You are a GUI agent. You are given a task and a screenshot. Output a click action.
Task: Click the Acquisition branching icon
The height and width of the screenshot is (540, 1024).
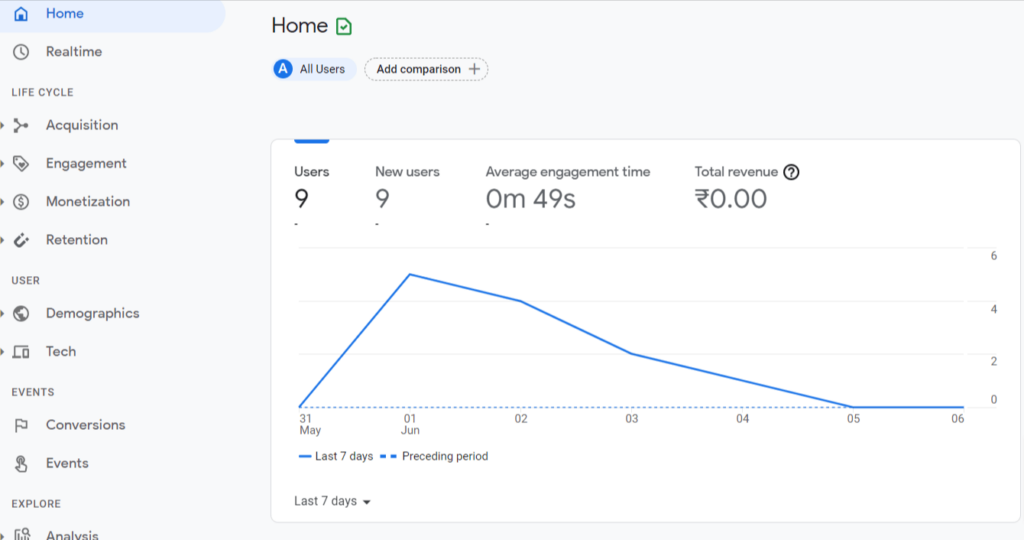[x=21, y=125]
